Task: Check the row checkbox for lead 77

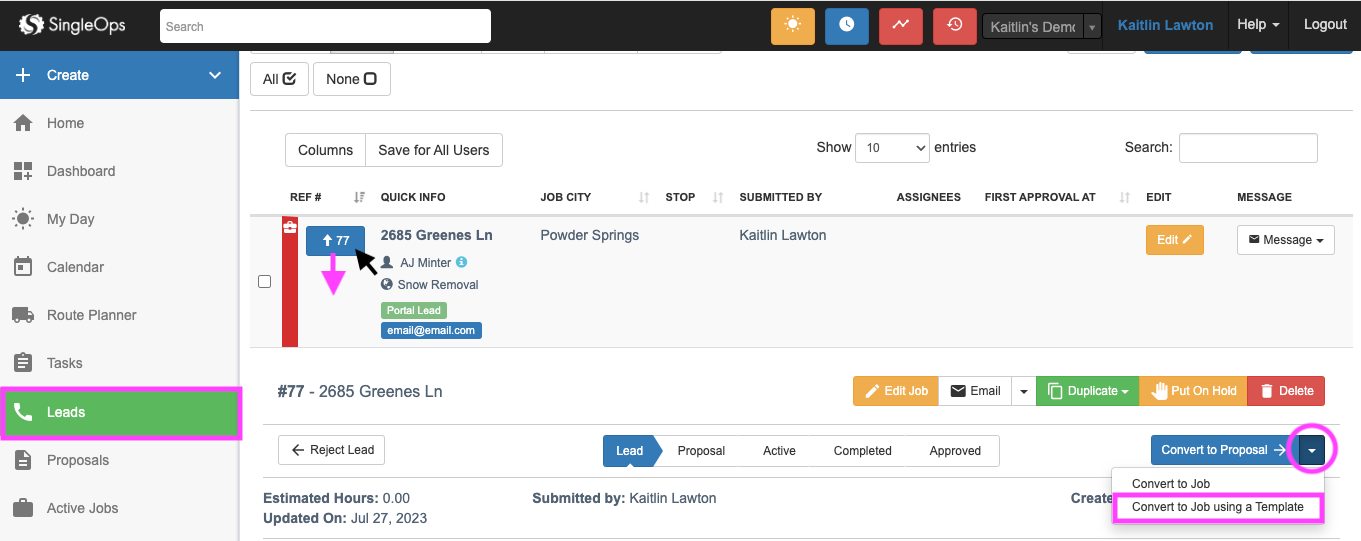Action: pos(265,282)
